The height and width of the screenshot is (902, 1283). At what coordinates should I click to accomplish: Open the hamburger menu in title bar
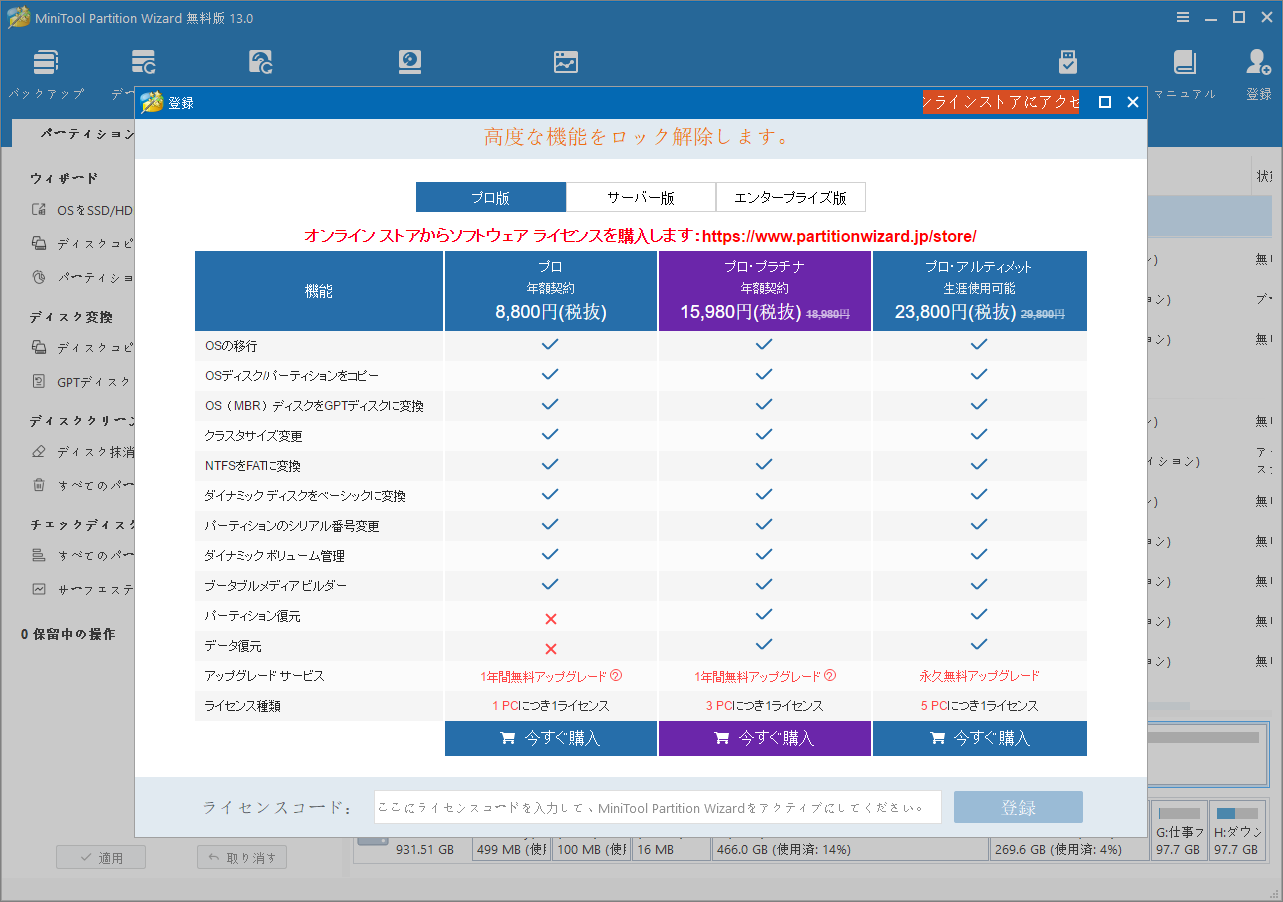pyautogui.click(x=1183, y=18)
